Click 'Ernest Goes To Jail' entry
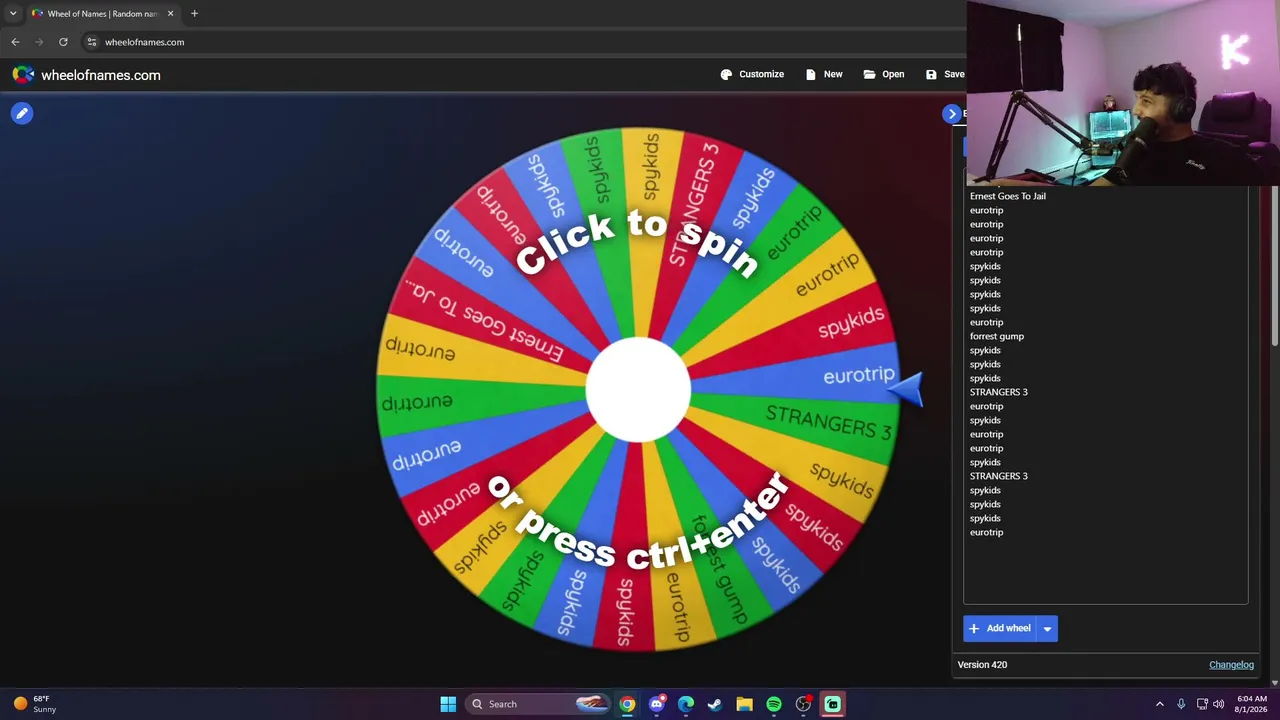Viewport: 1280px width, 720px height. [1008, 196]
